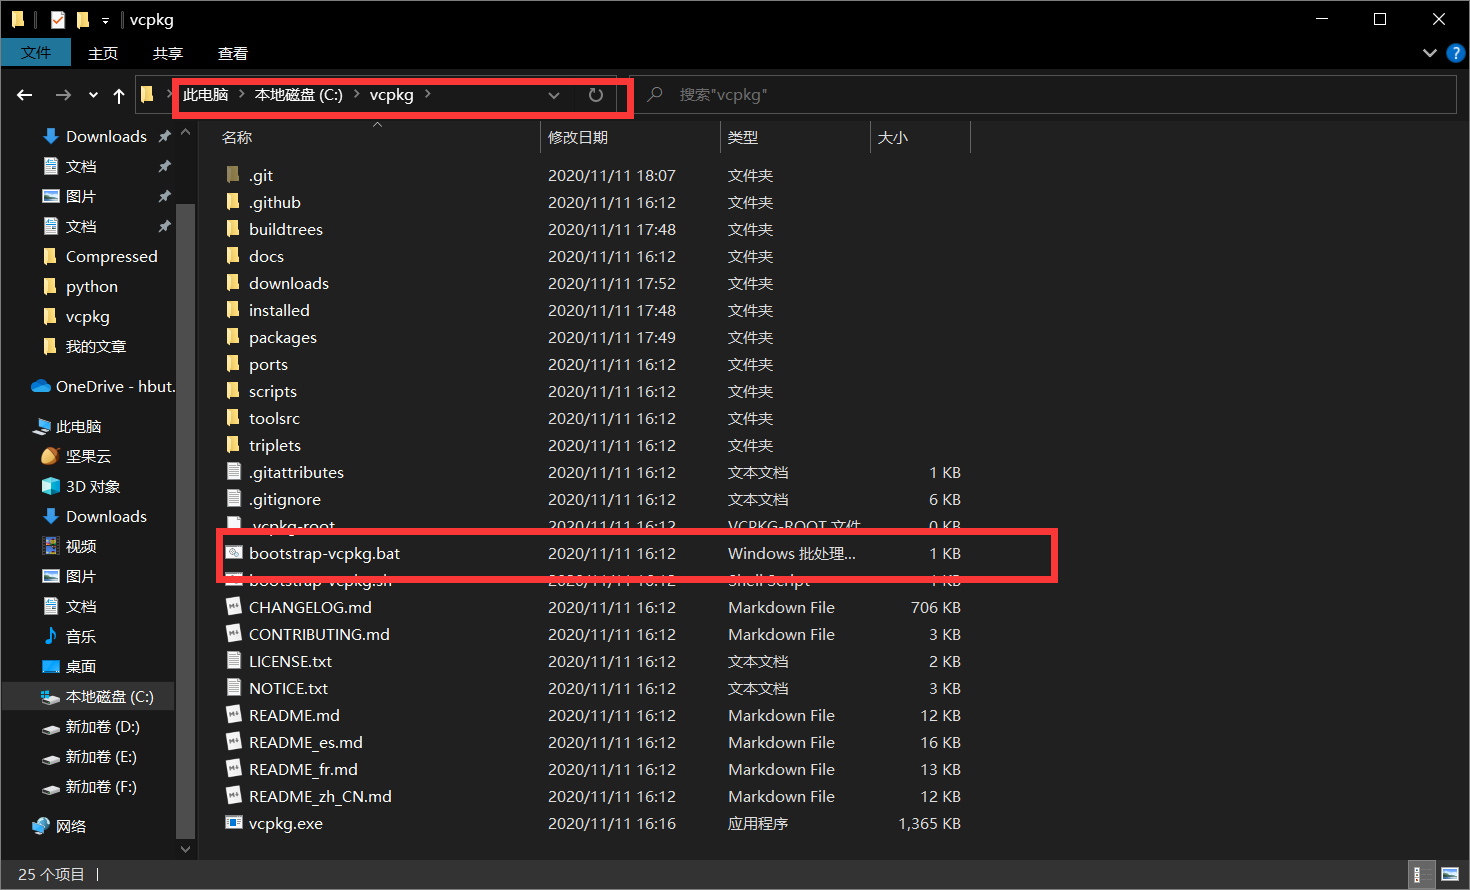
Task: Open address bar history dropdown
Action: point(554,95)
